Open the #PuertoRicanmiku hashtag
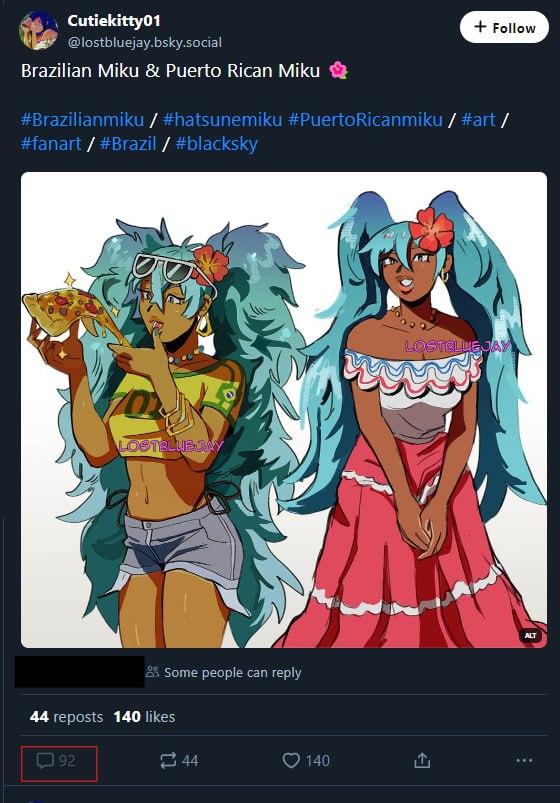This screenshot has width=560, height=803. point(365,119)
